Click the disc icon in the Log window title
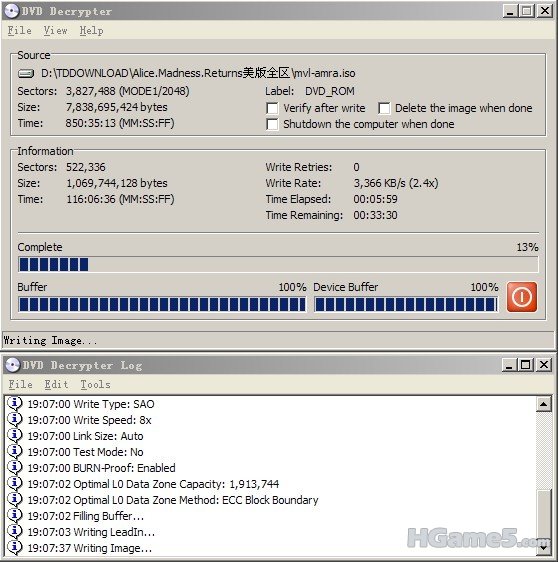 coord(13,365)
